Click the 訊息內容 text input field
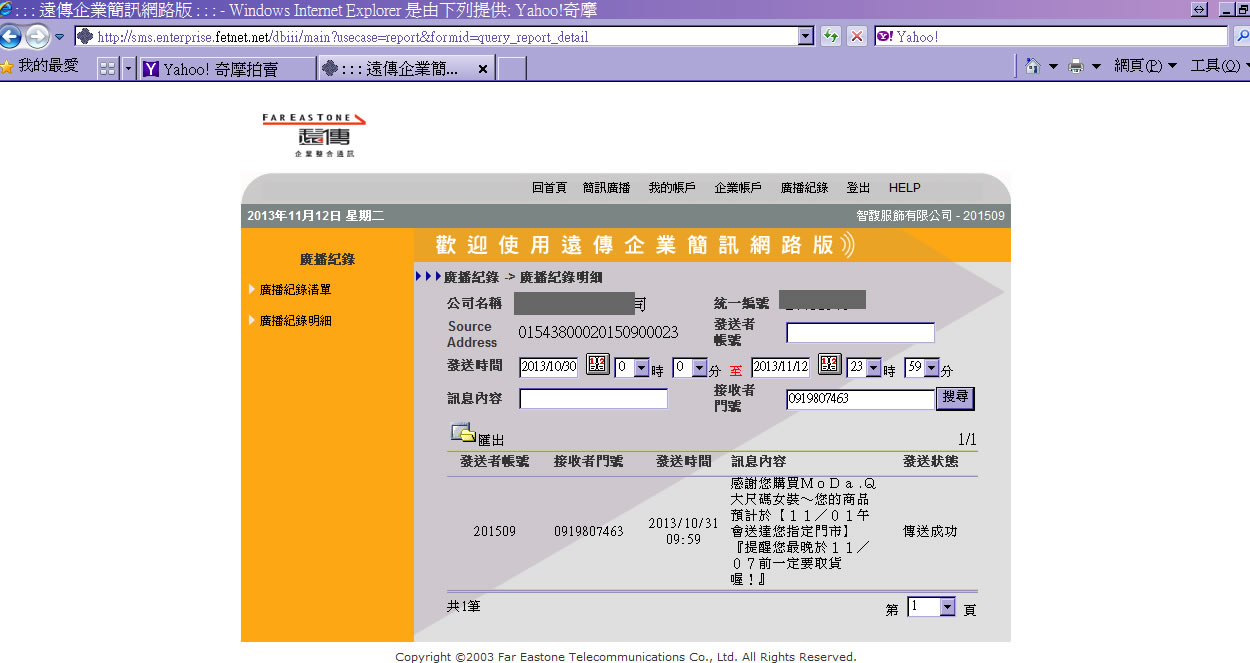The height and width of the screenshot is (663, 1250). [x=593, y=399]
